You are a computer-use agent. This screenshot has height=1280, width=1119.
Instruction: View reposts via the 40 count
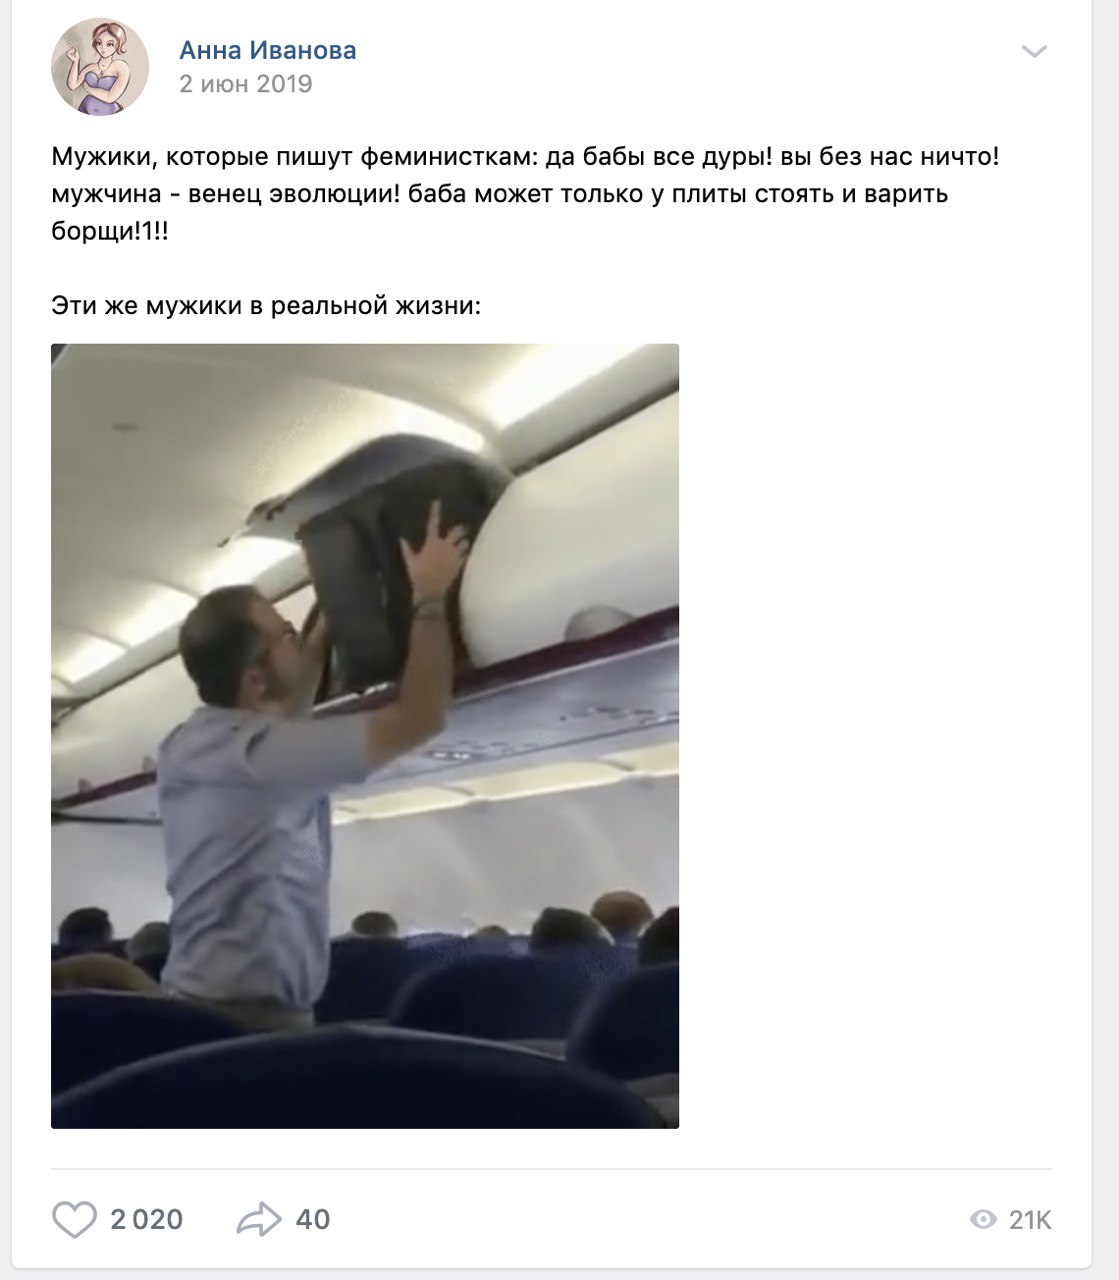313,1219
